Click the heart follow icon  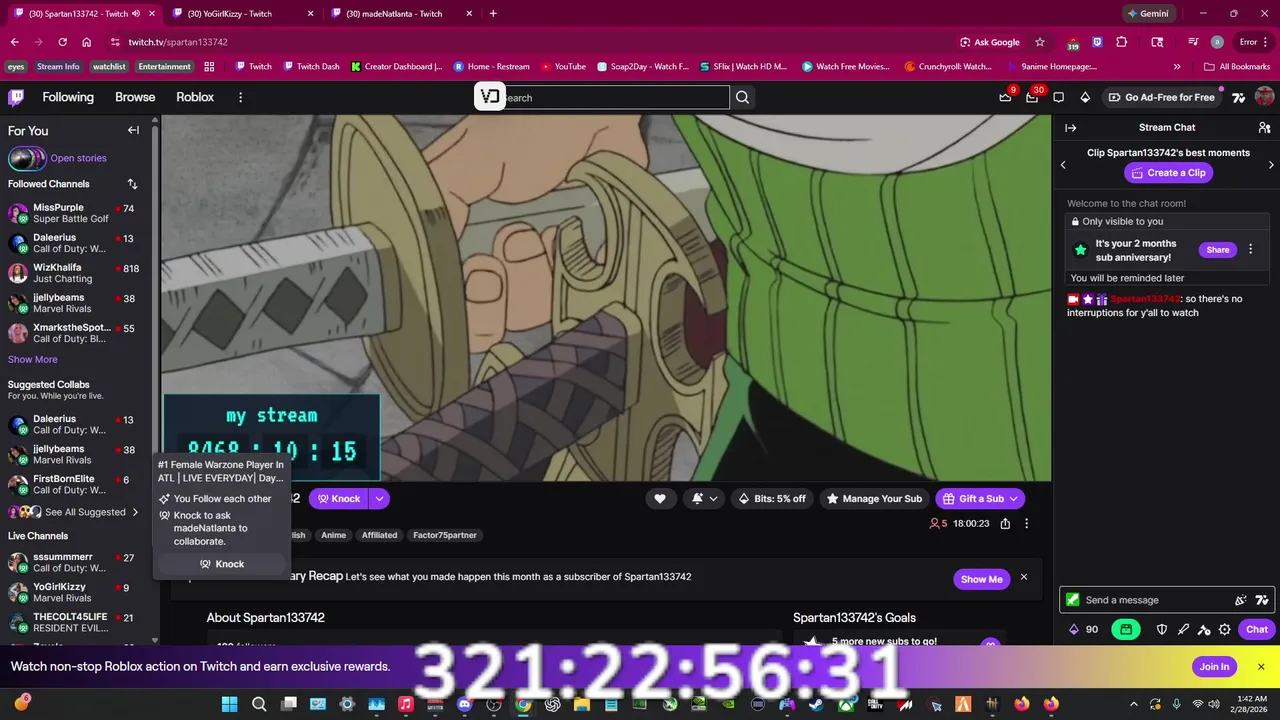point(660,498)
